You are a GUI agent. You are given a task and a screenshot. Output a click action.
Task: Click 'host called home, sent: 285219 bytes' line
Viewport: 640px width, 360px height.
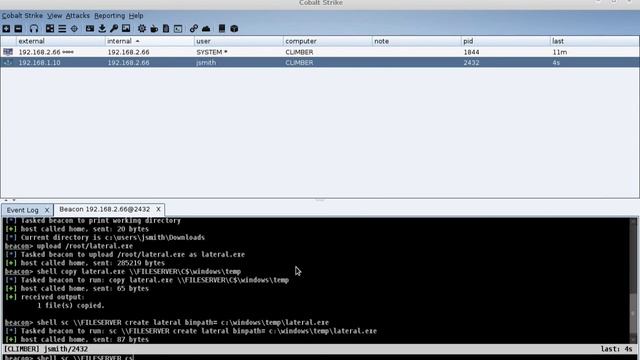click(x=85, y=263)
